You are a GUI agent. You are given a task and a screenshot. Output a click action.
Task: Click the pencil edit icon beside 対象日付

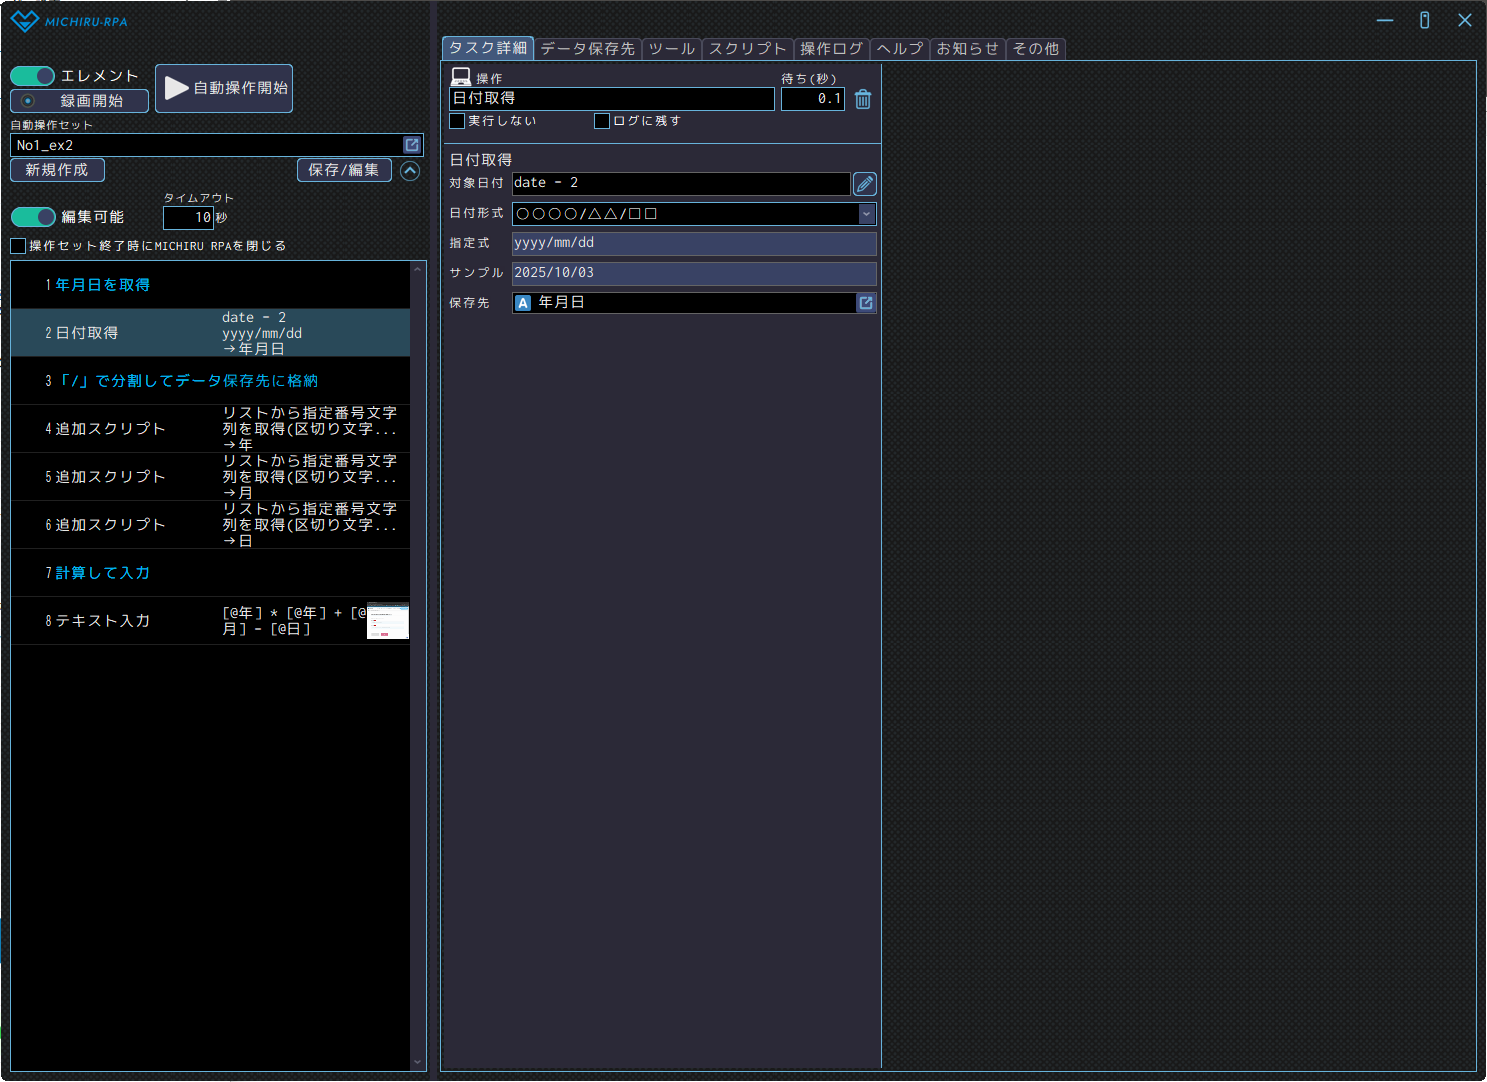click(865, 184)
